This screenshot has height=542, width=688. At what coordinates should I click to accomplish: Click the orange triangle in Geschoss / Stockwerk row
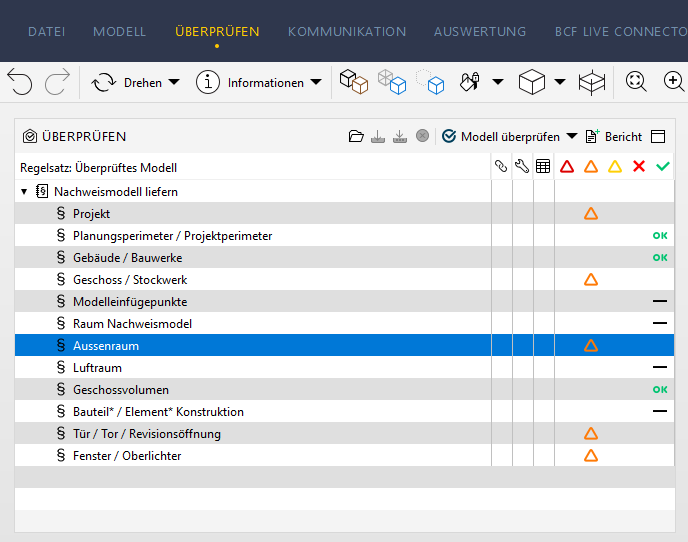tap(591, 280)
